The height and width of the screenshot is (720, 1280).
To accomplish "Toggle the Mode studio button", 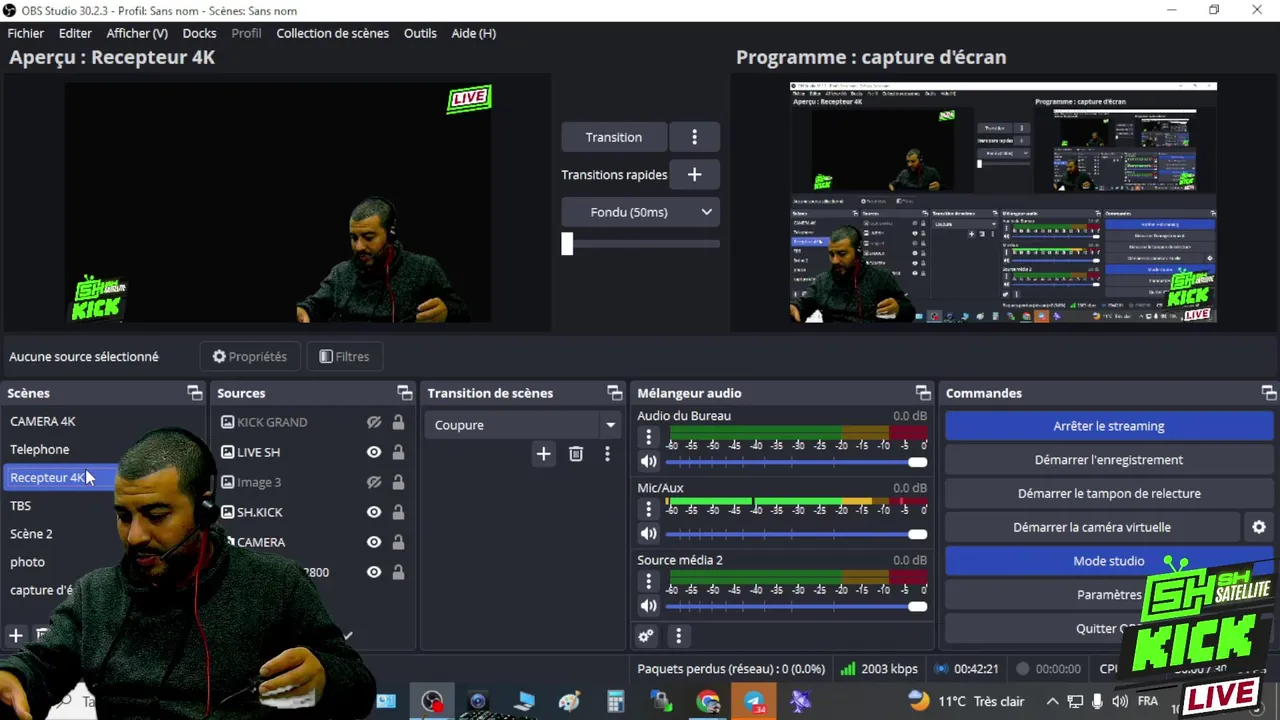I will coord(1109,561).
